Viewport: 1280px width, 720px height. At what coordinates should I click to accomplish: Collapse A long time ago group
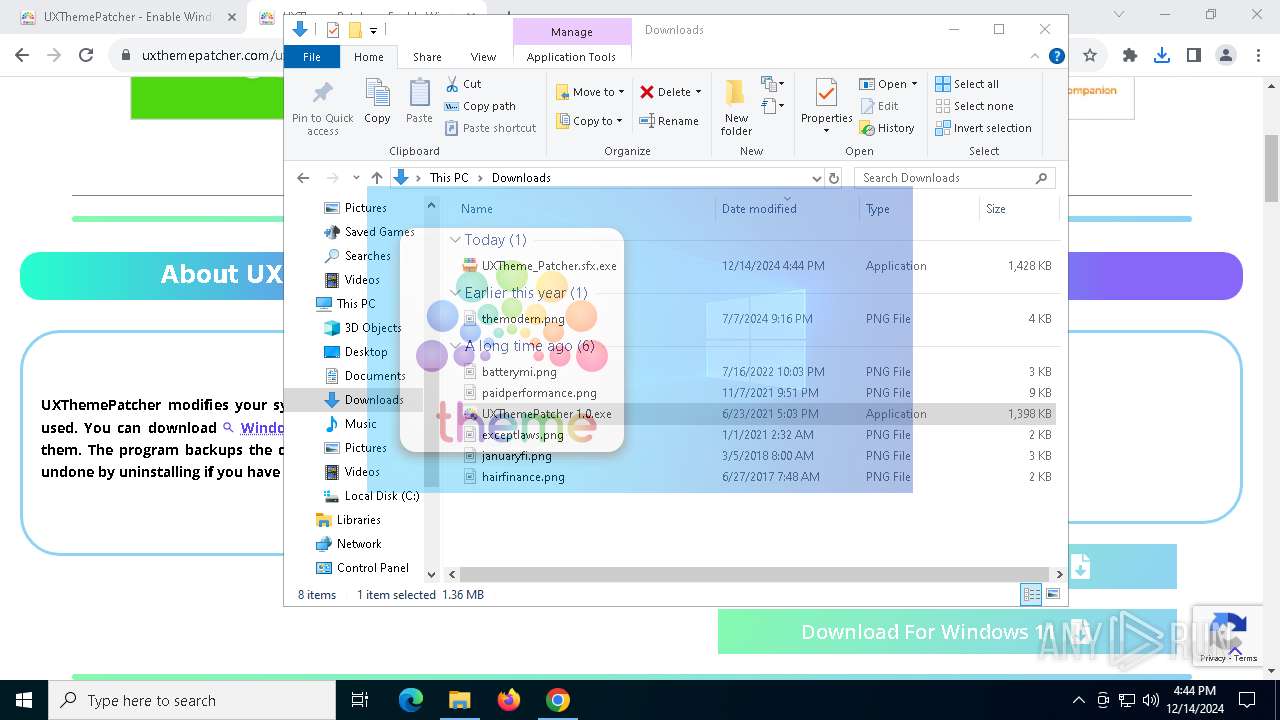tap(455, 346)
